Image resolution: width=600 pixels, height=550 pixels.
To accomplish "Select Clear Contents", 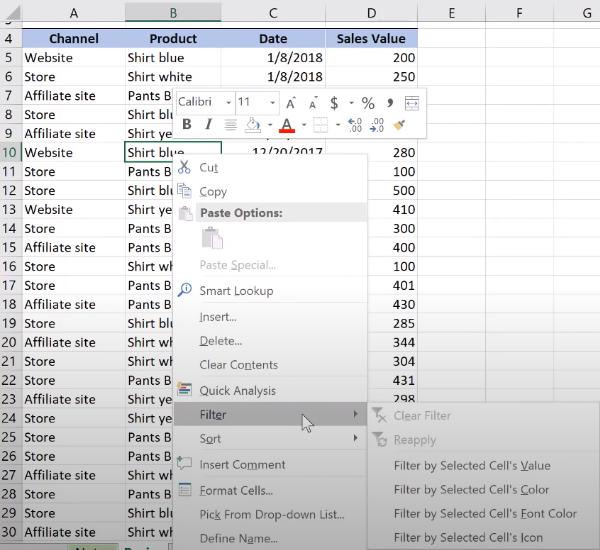I will pyautogui.click(x=271, y=365).
